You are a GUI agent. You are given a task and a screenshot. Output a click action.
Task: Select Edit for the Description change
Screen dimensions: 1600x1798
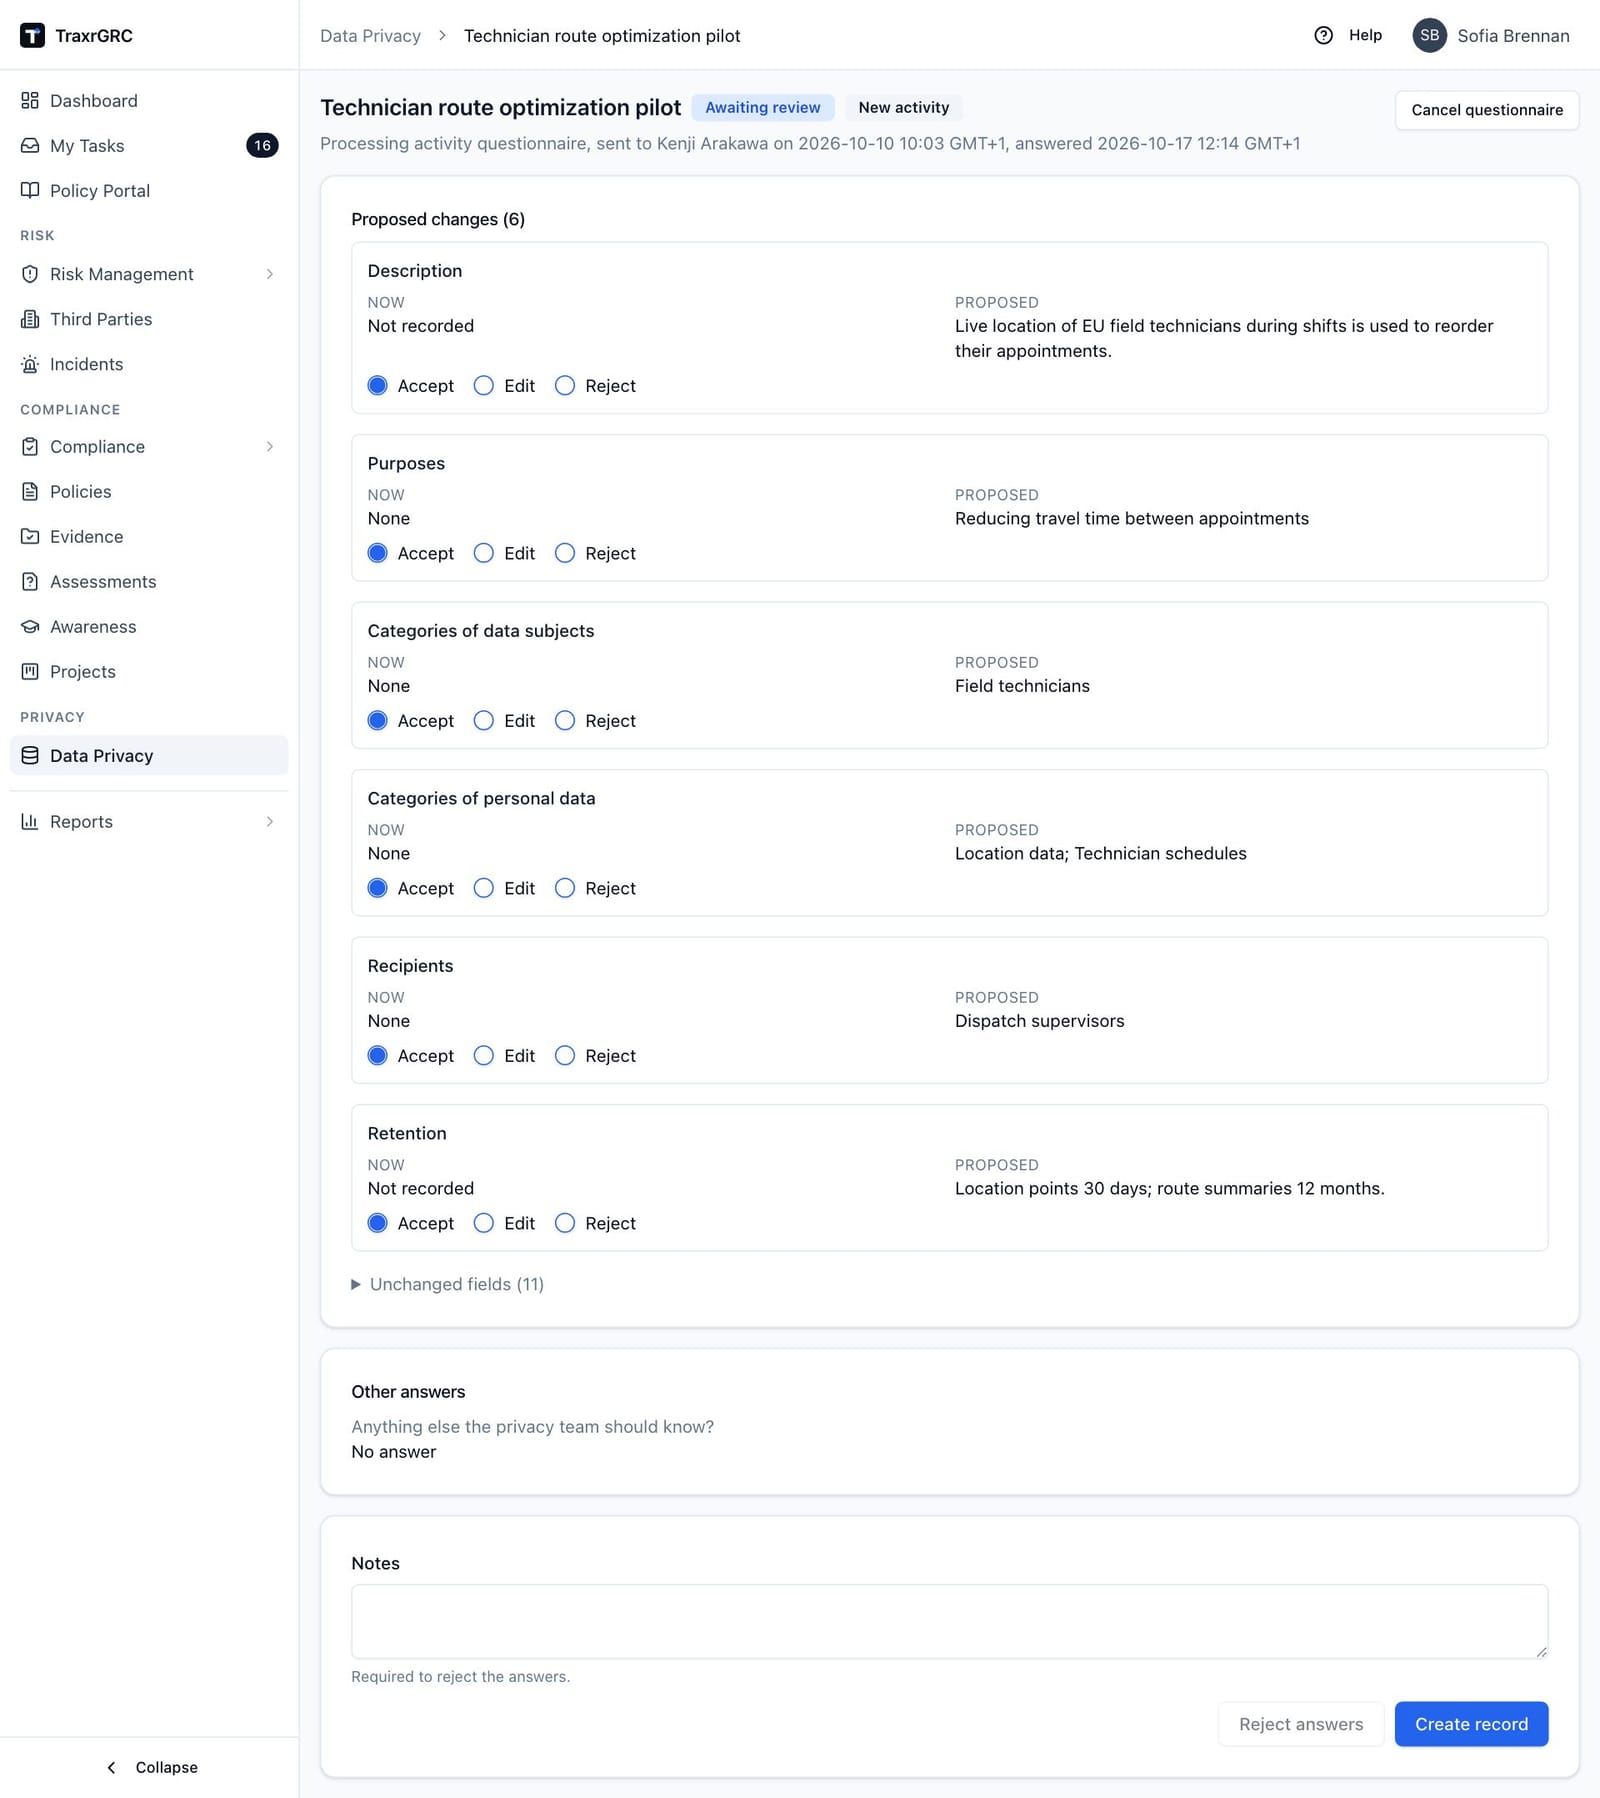pos(484,385)
